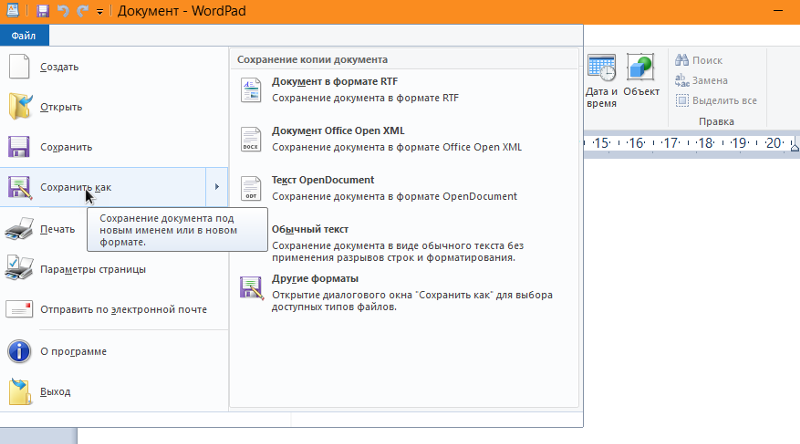Click the Сохранить как floppy-with-pencil icon
This screenshot has height=444, width=800.
coord(20,187)
